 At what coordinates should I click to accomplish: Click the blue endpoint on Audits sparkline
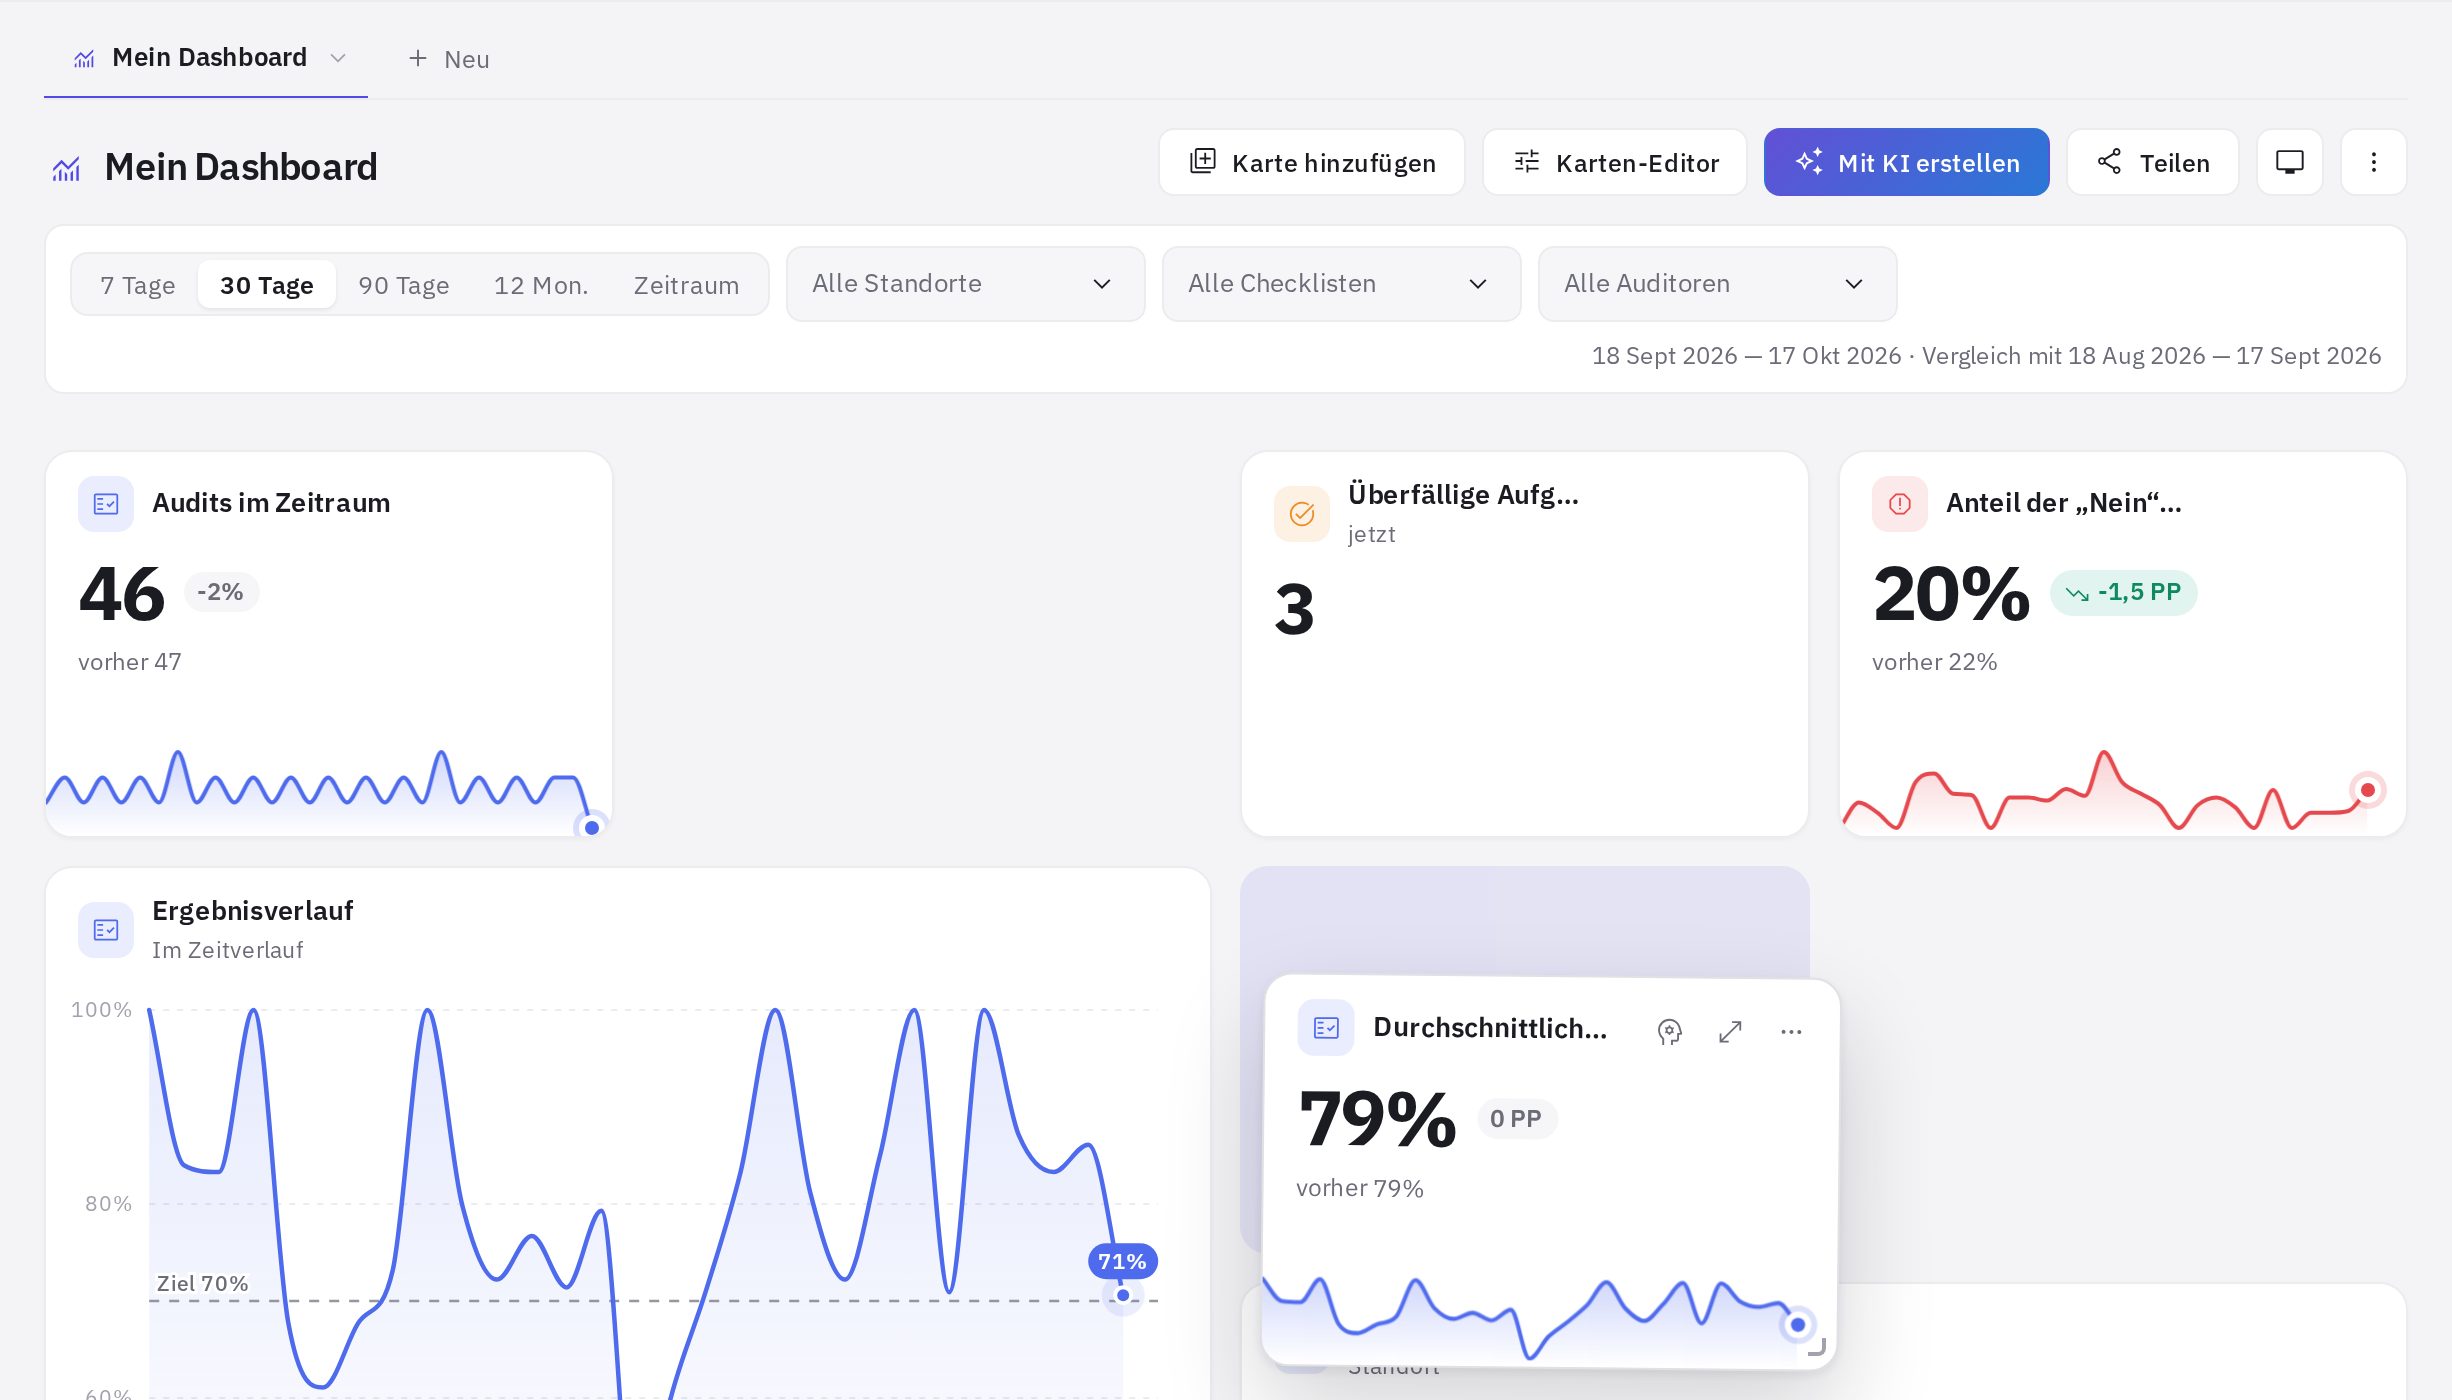(x=592, y=827)
